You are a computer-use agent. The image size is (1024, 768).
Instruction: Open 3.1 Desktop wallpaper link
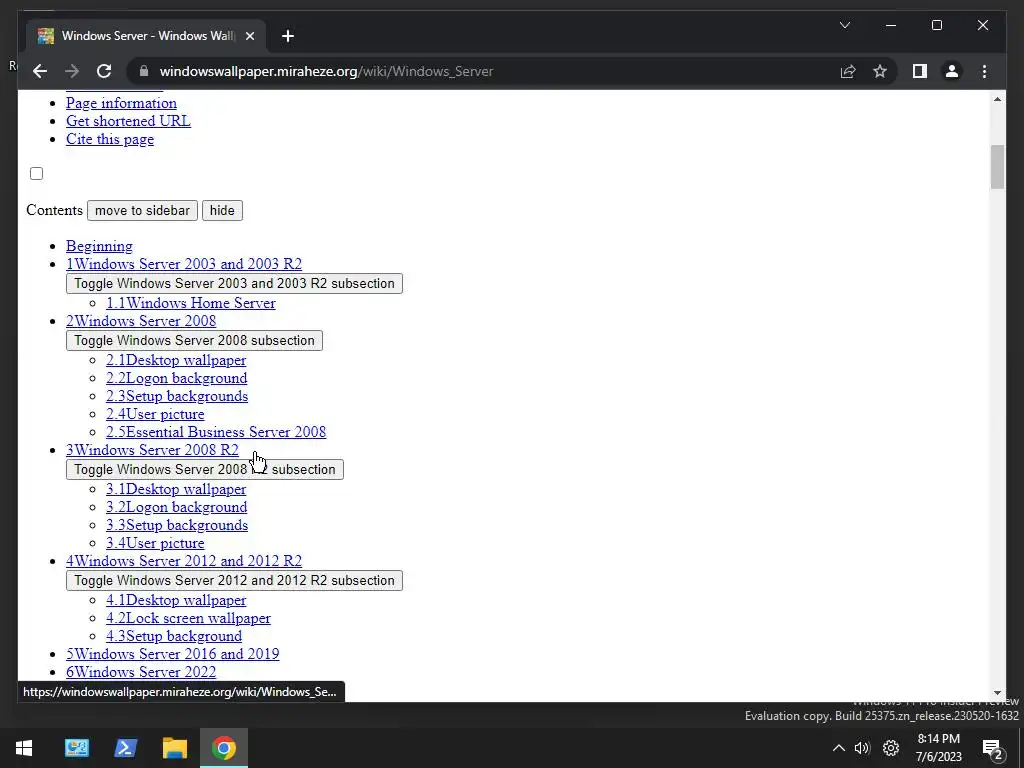[x=176, y=489]
